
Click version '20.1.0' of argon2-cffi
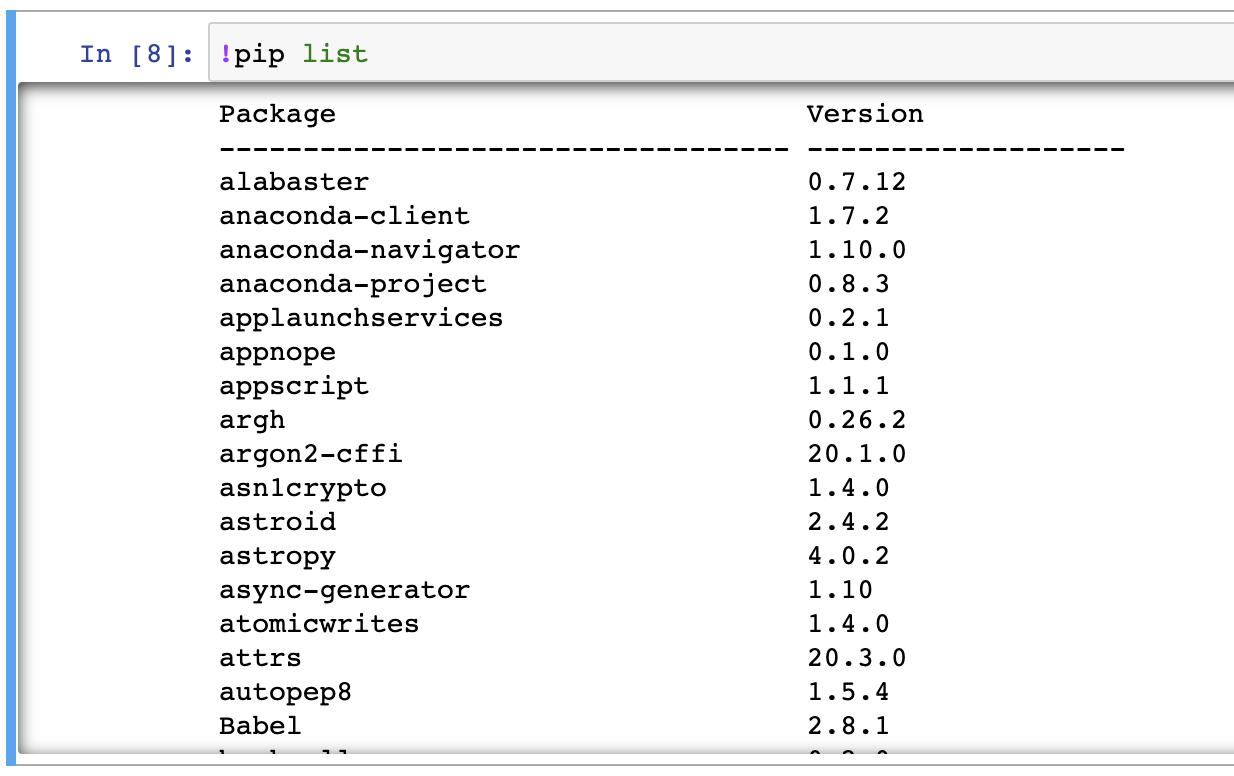pyautogui.click(x=857, y=454)
